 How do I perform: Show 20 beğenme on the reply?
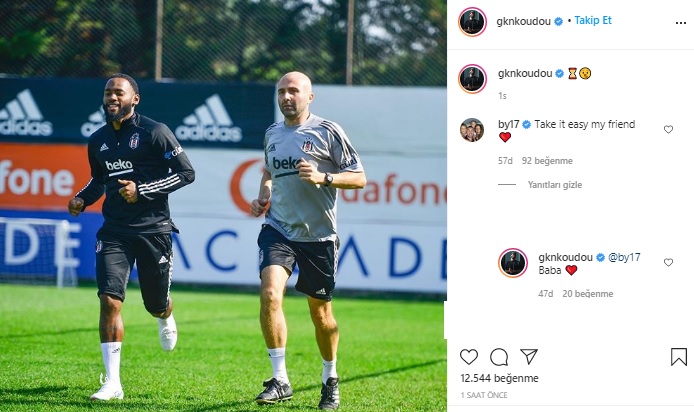point(587,294)
